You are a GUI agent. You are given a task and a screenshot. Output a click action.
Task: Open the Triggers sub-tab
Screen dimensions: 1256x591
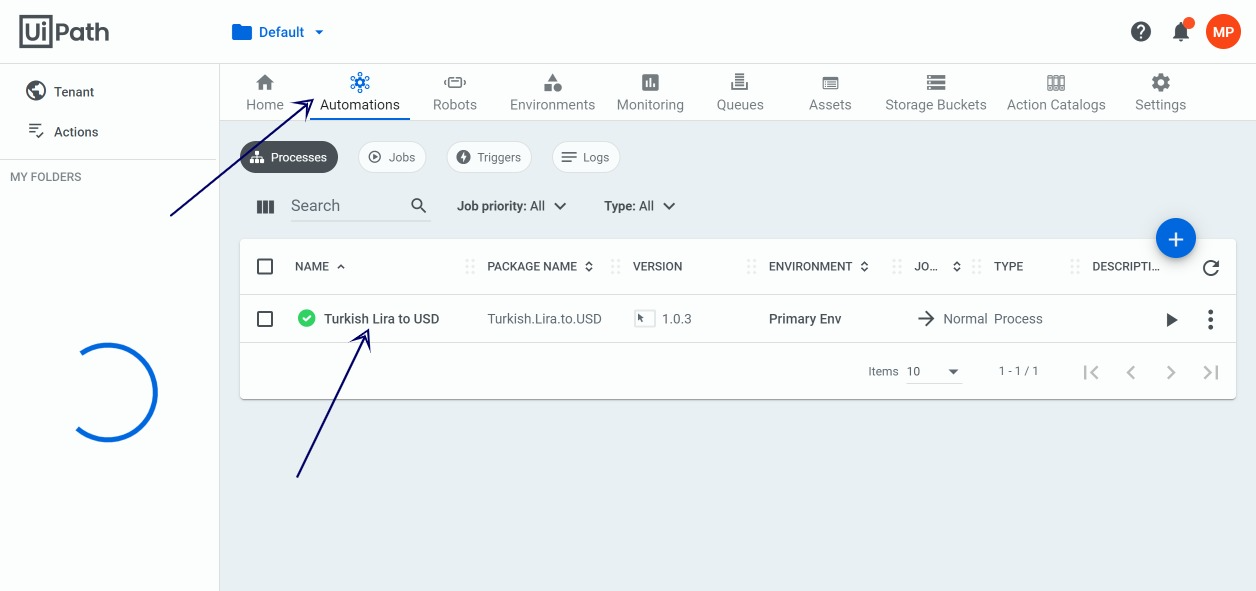(489, 157)
